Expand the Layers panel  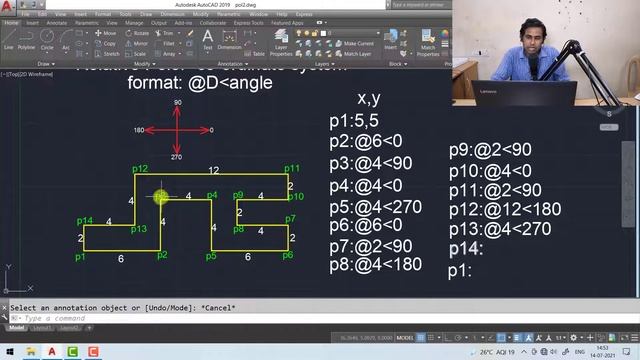click(x=324, y=64)
